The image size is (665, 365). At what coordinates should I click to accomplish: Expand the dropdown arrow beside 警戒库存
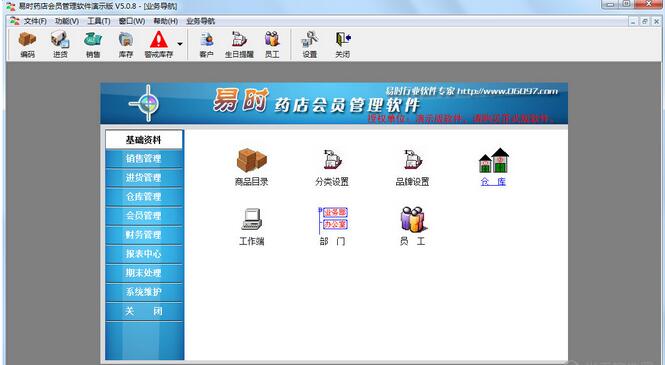(180, 44)
